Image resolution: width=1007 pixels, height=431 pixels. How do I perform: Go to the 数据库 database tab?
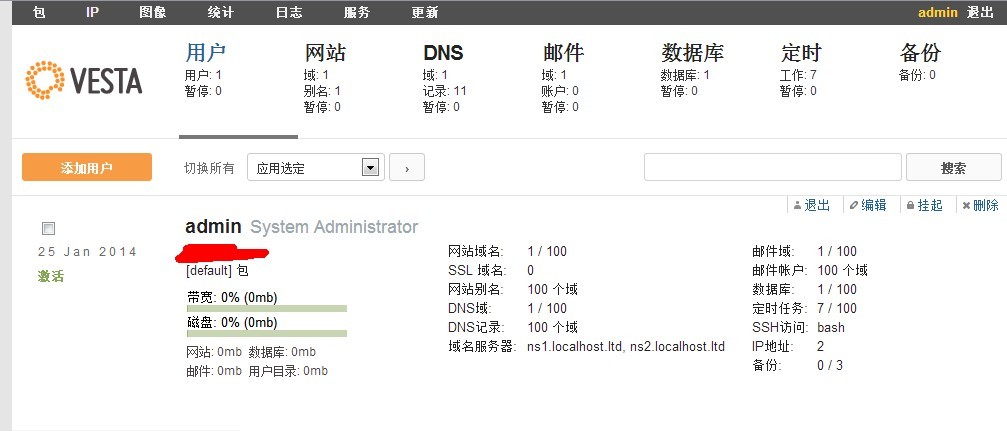(692, 53)
